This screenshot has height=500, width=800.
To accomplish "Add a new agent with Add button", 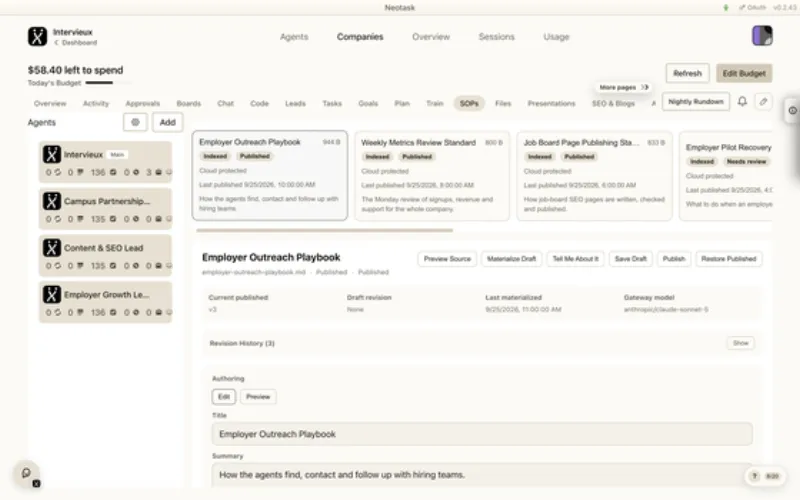I will pos(167,122).
